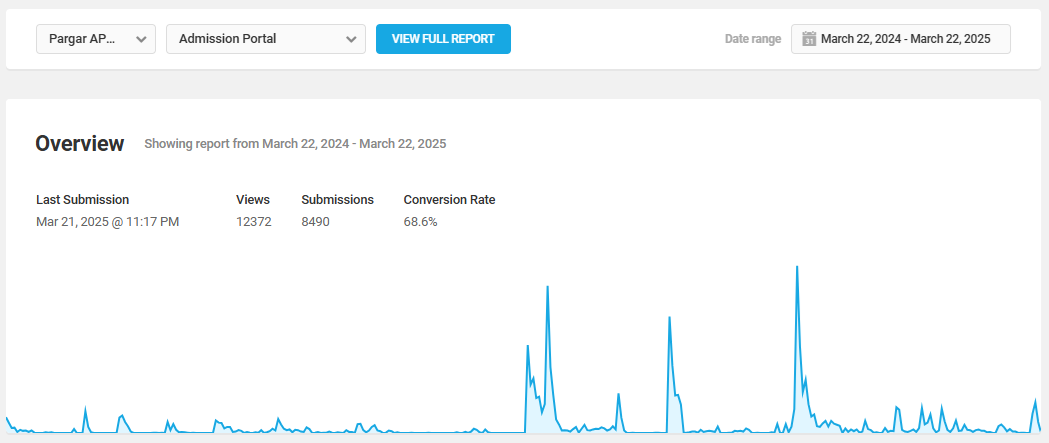Select the 12372 views count

[254, 221]
